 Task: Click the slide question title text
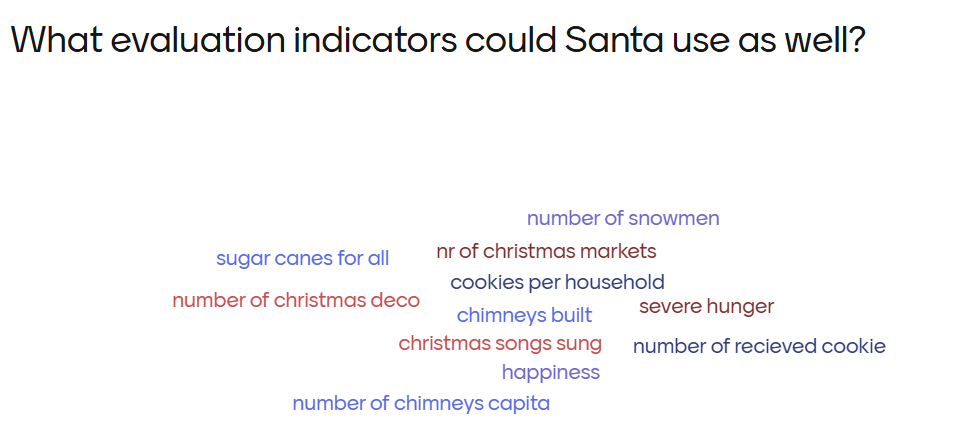click(437, 41)
